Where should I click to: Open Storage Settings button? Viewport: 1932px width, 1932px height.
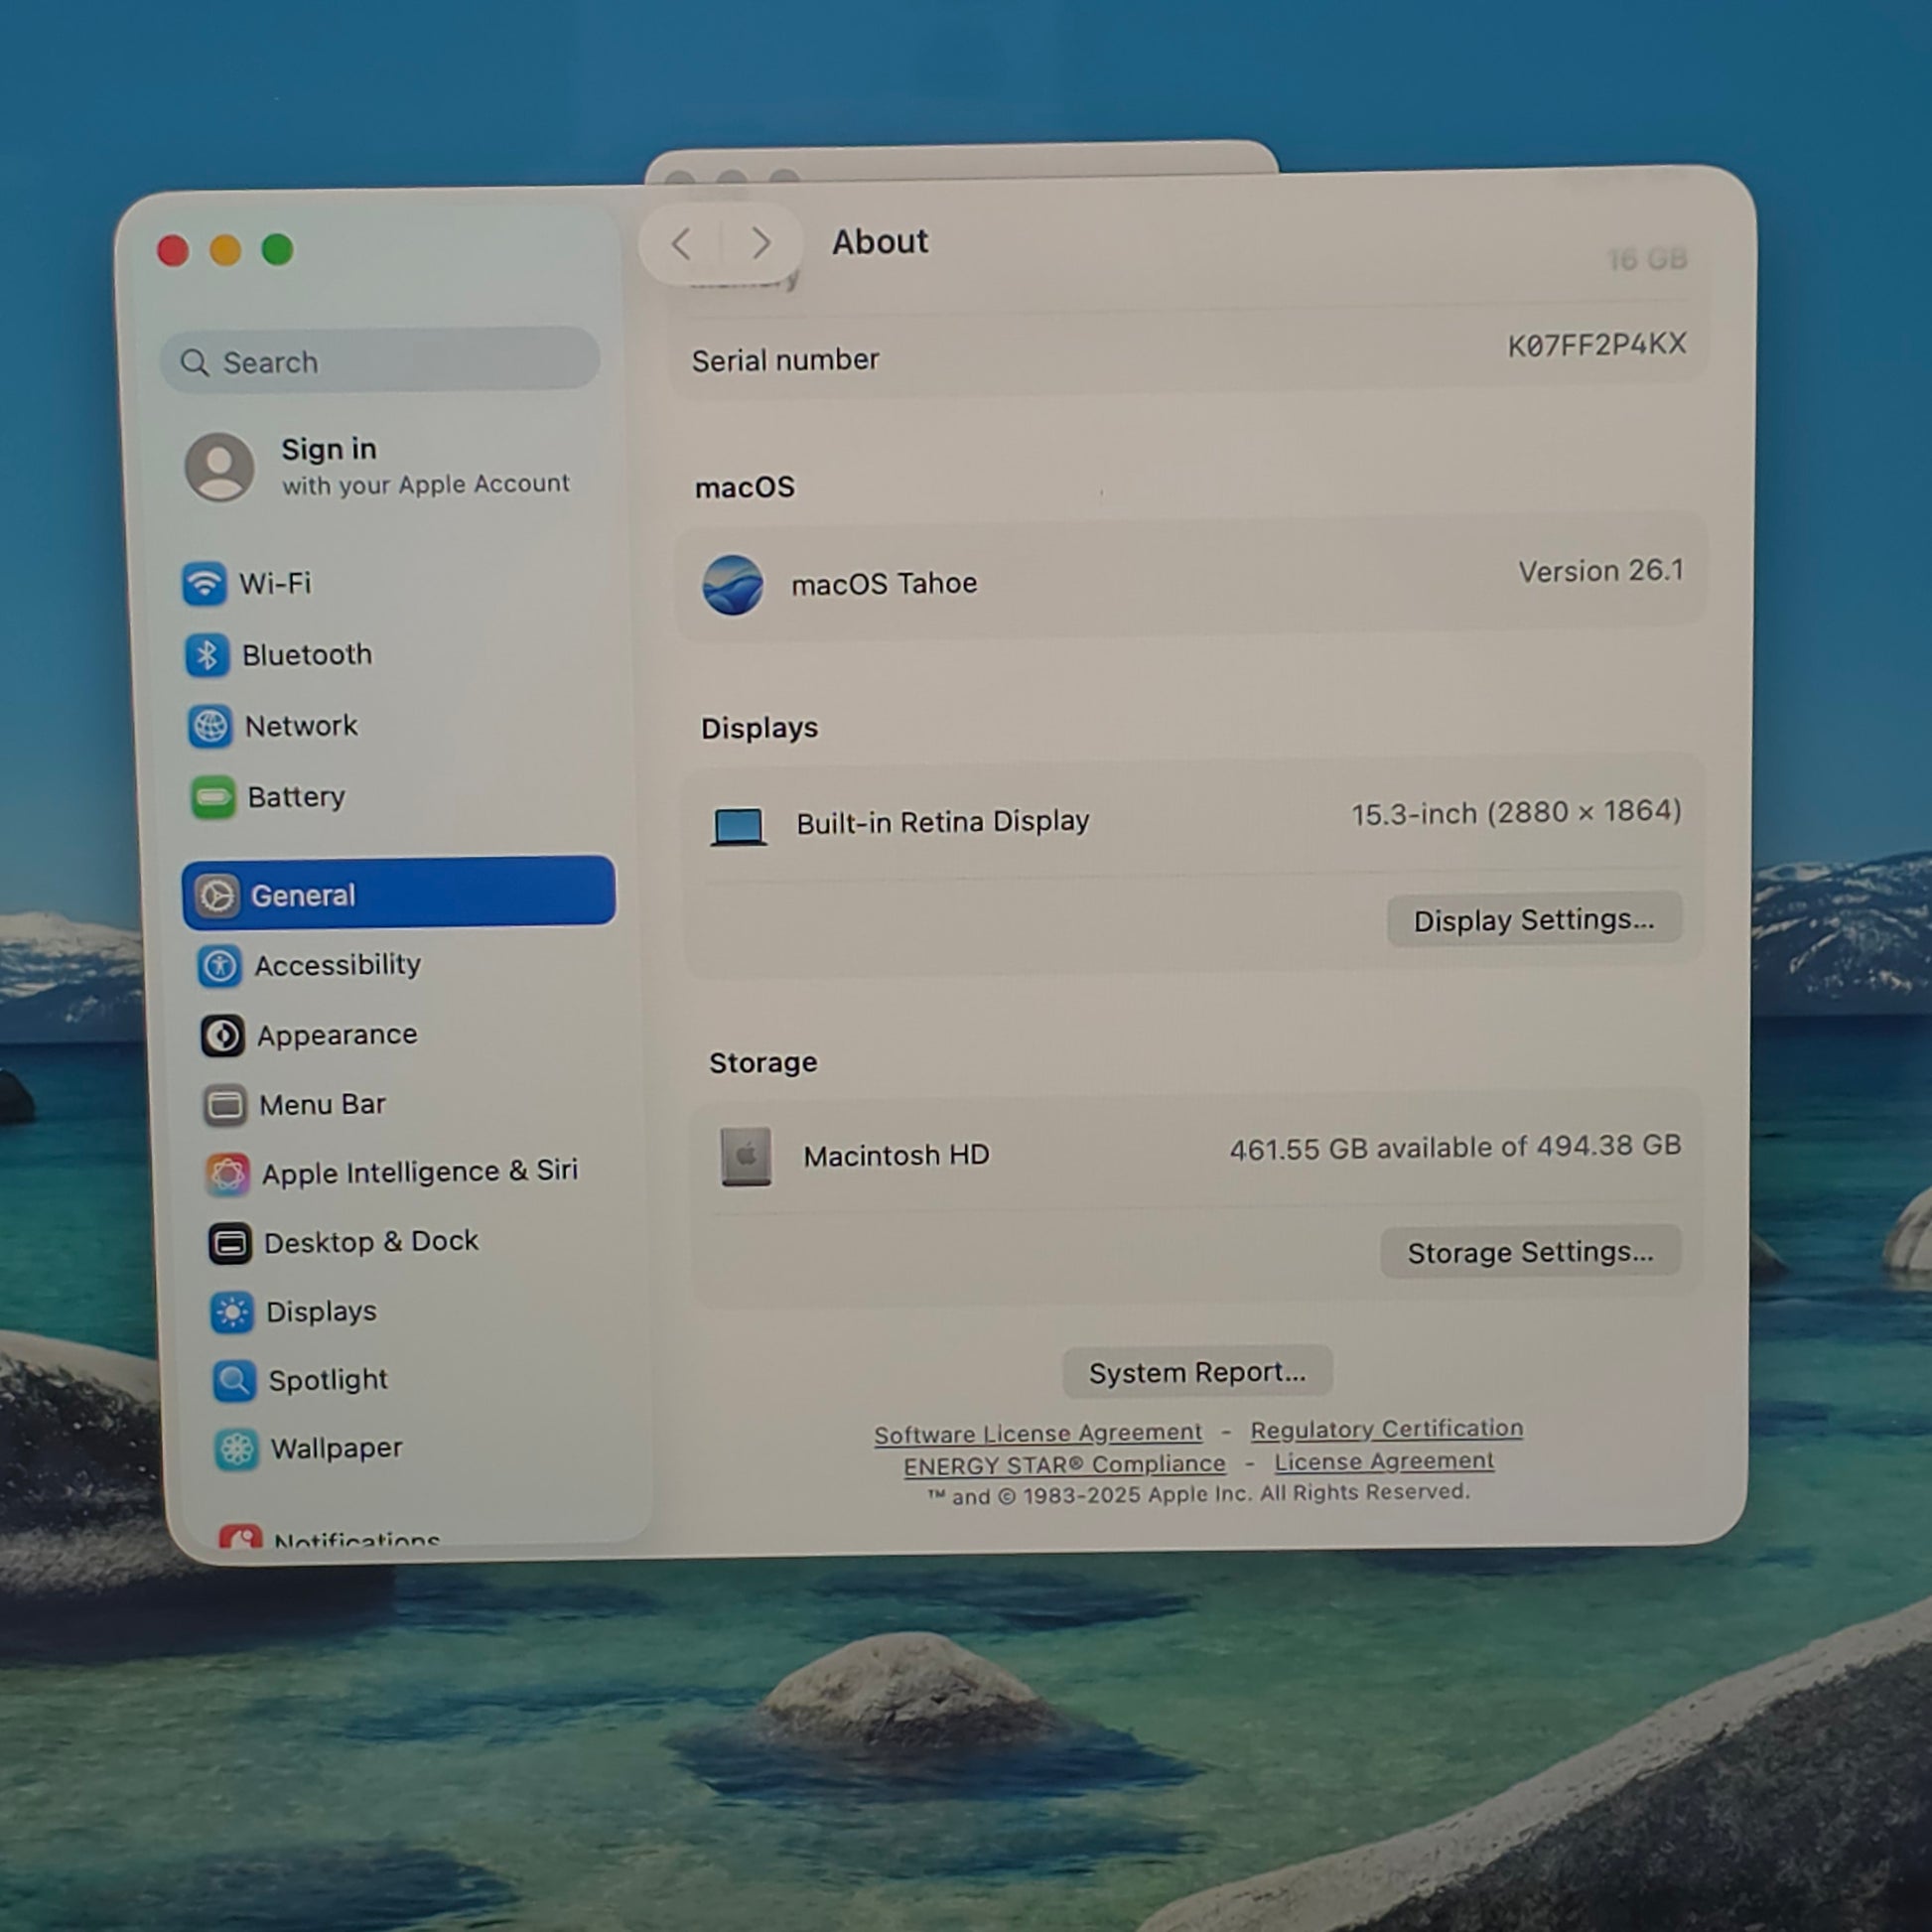[x=1530, y=1252]
